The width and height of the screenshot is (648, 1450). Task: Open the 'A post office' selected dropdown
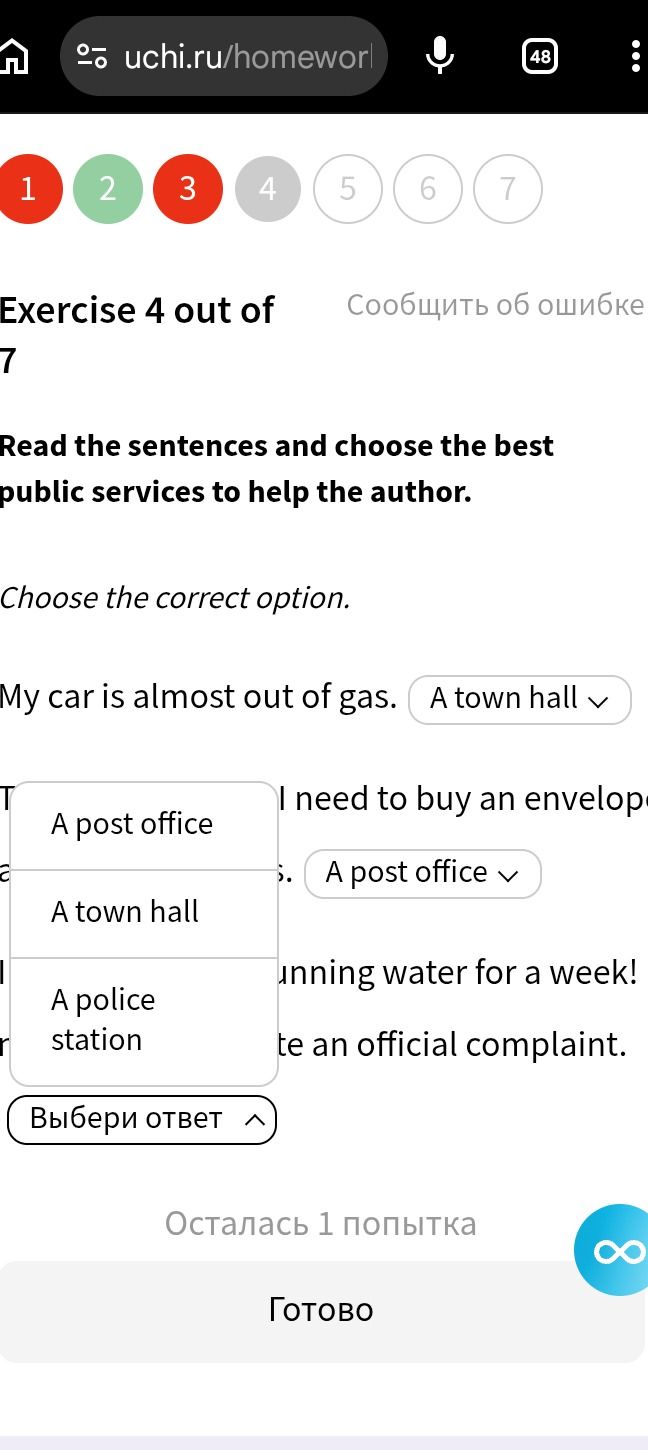pos(423,873)
